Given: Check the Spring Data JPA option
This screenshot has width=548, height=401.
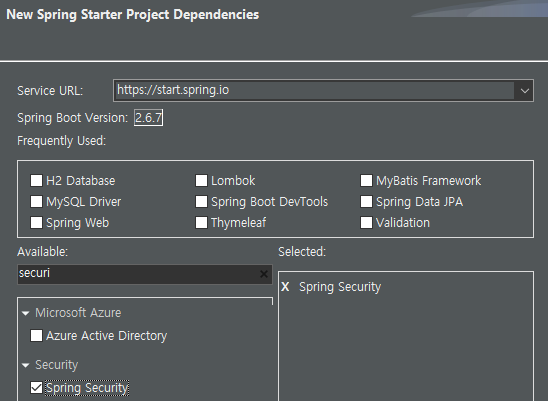Looking at the screenshot, I should 366,202.
